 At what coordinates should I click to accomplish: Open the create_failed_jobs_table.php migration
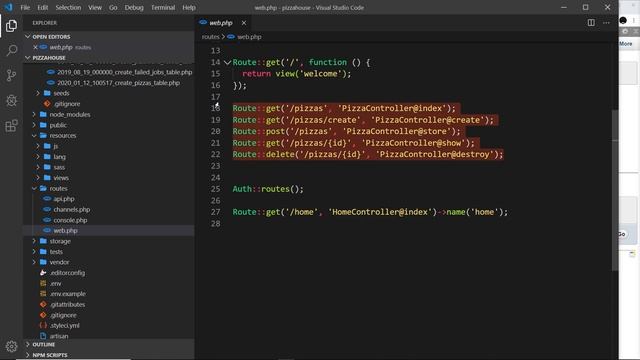[124, 72]
